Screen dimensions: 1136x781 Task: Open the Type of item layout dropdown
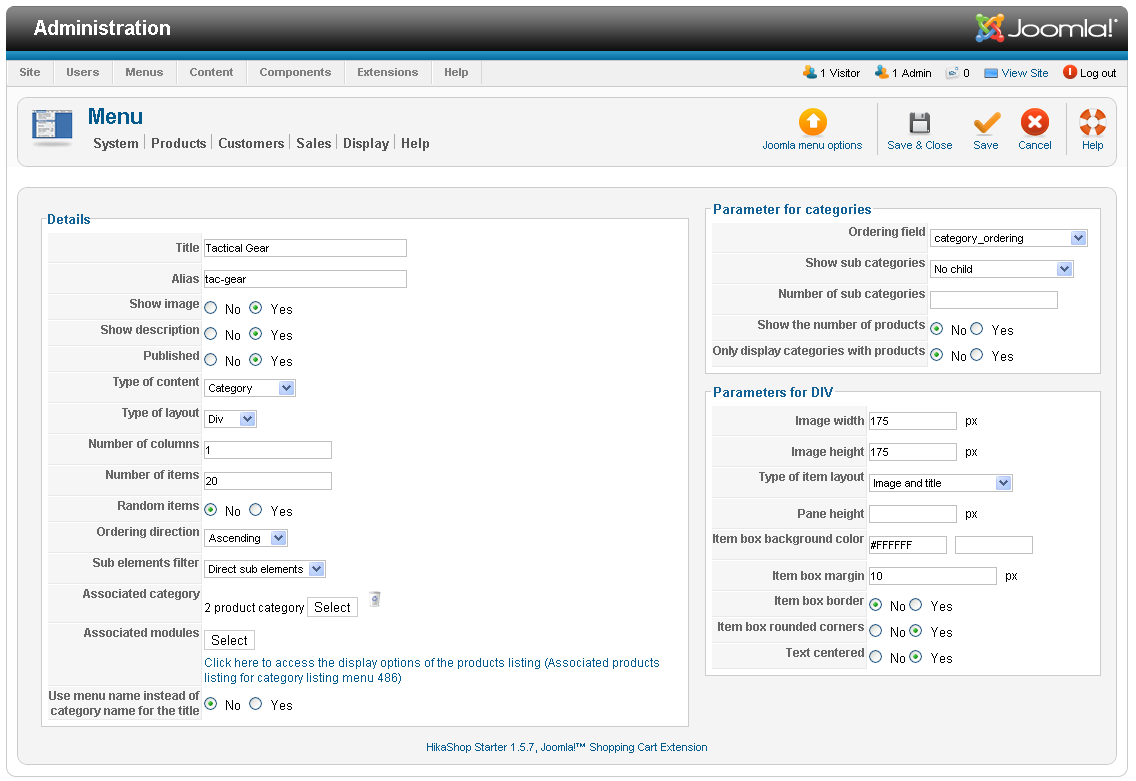(940, 483)
